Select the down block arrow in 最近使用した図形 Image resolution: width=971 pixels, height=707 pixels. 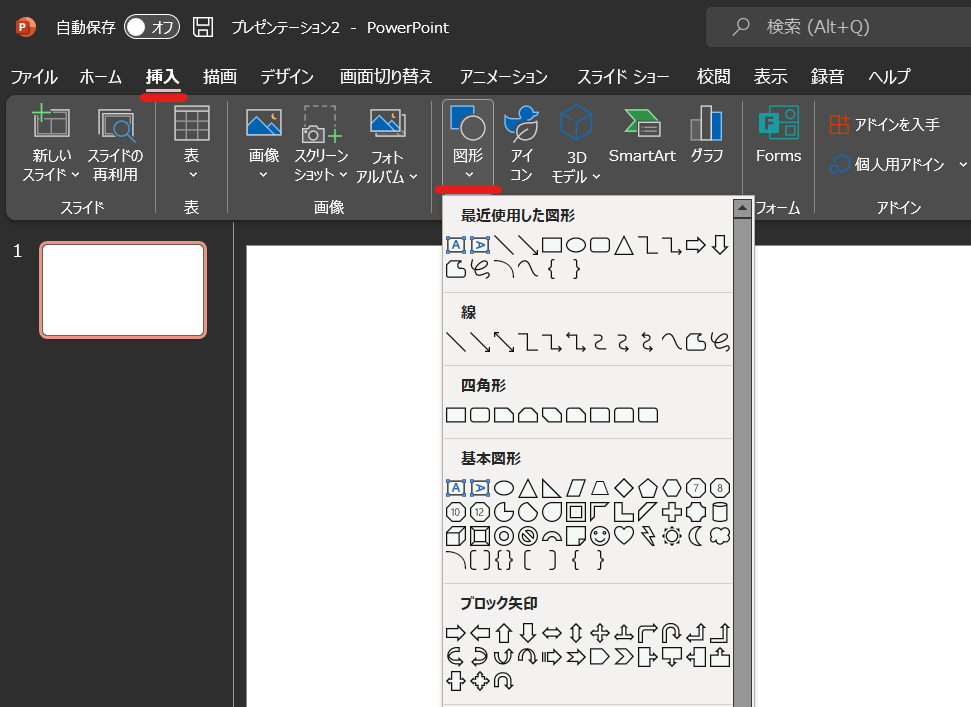click(720, 245)
